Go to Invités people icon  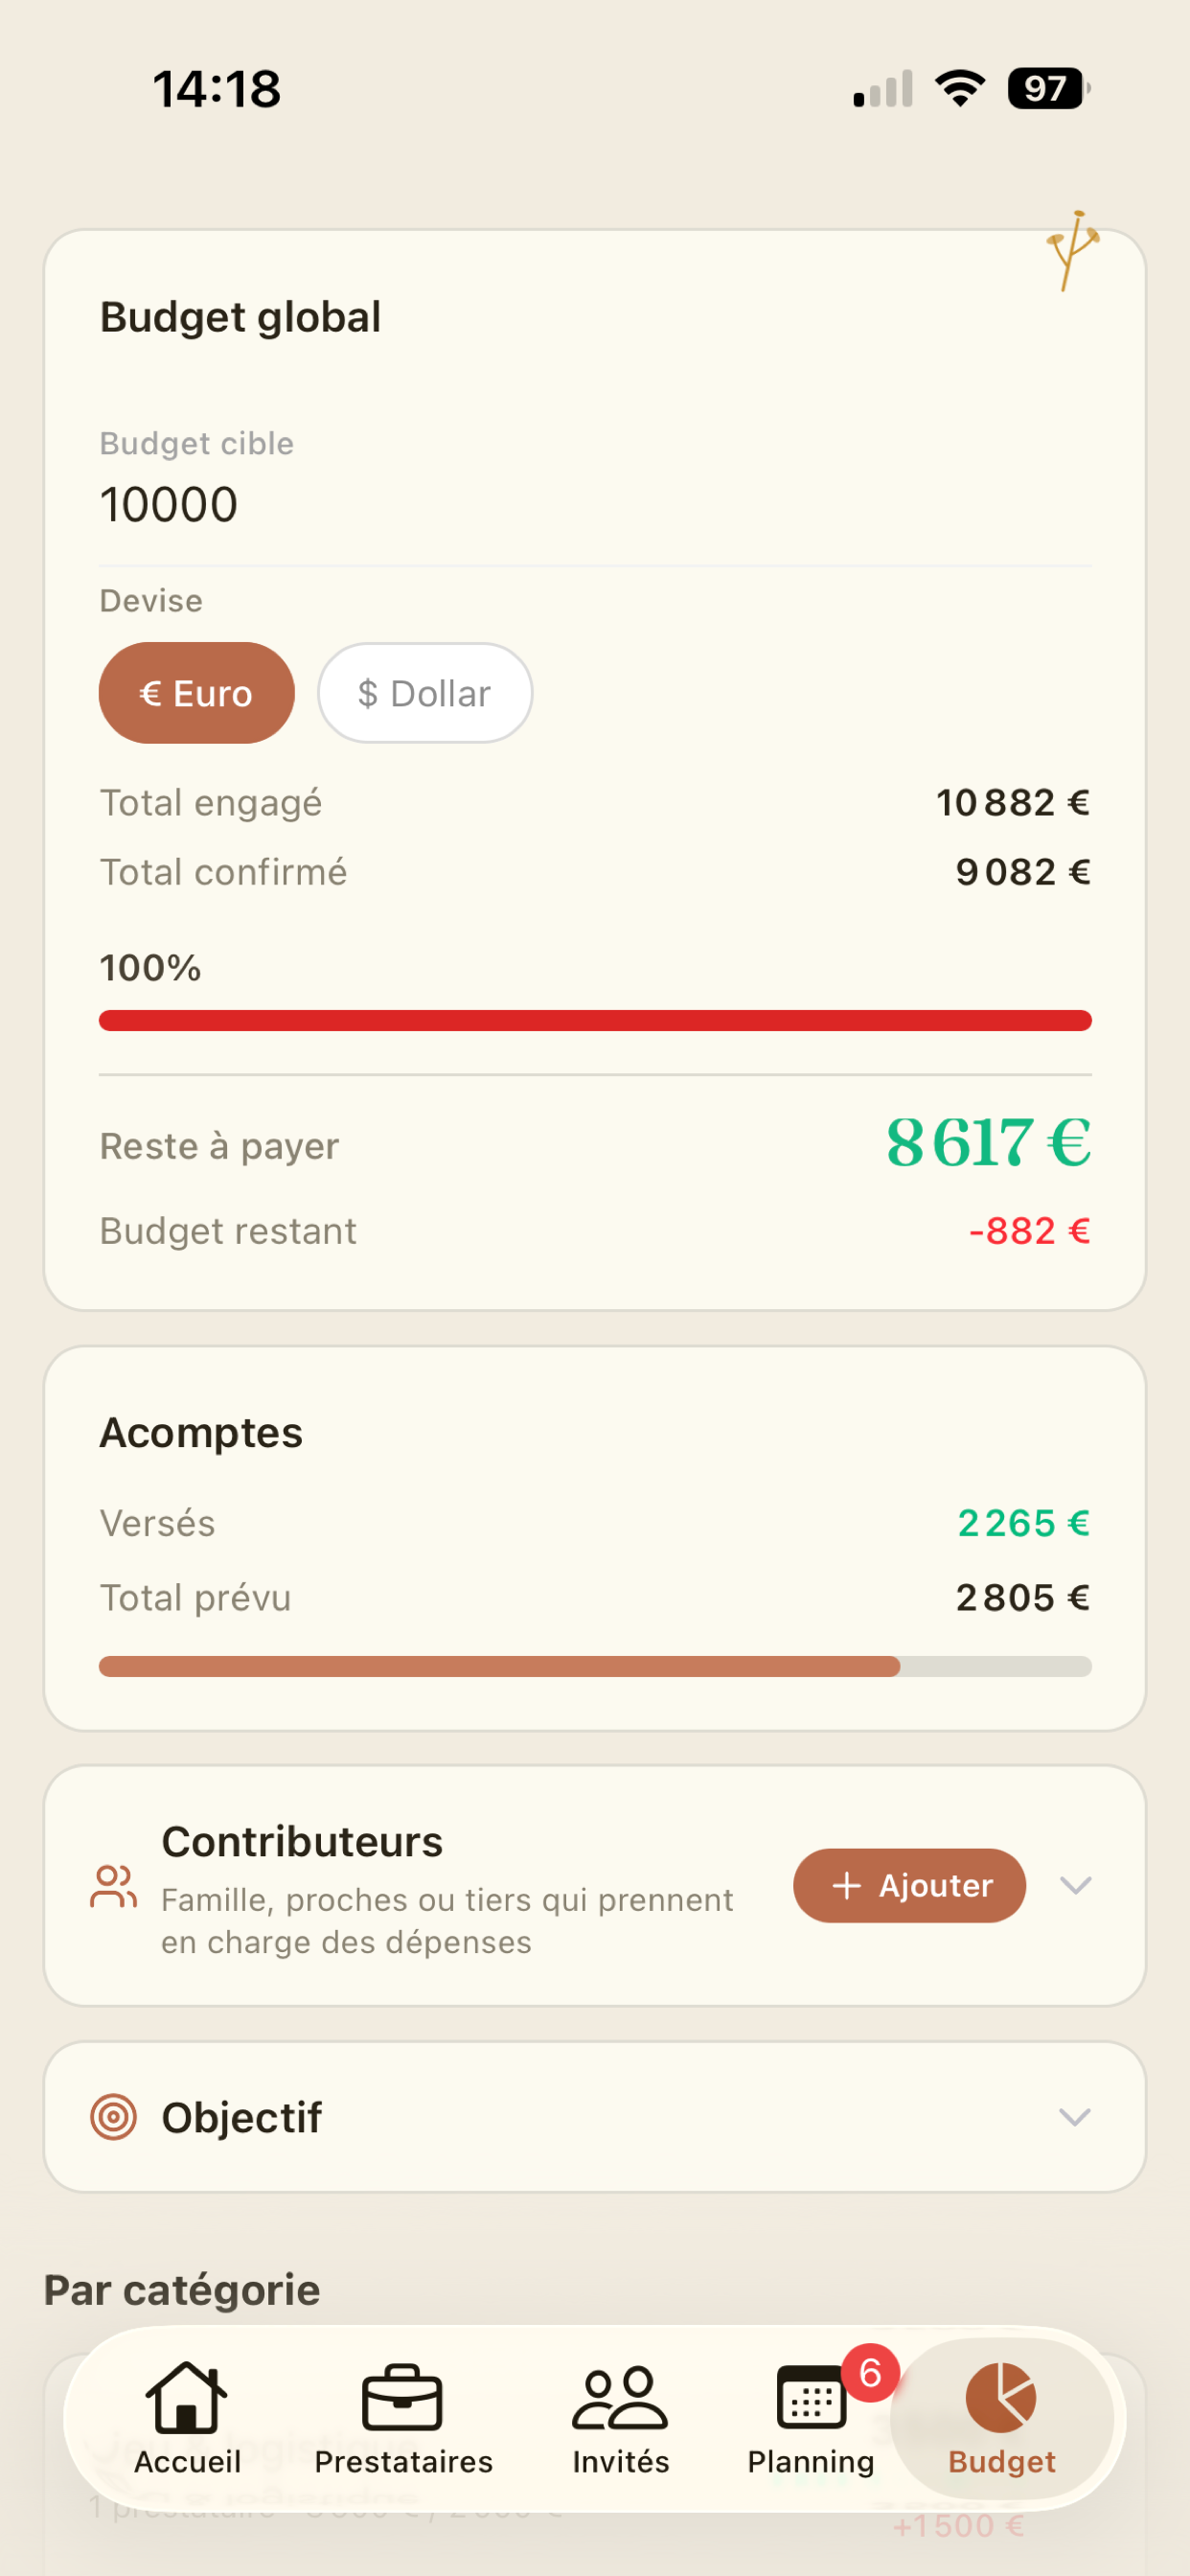click(x=620, y=2397)
